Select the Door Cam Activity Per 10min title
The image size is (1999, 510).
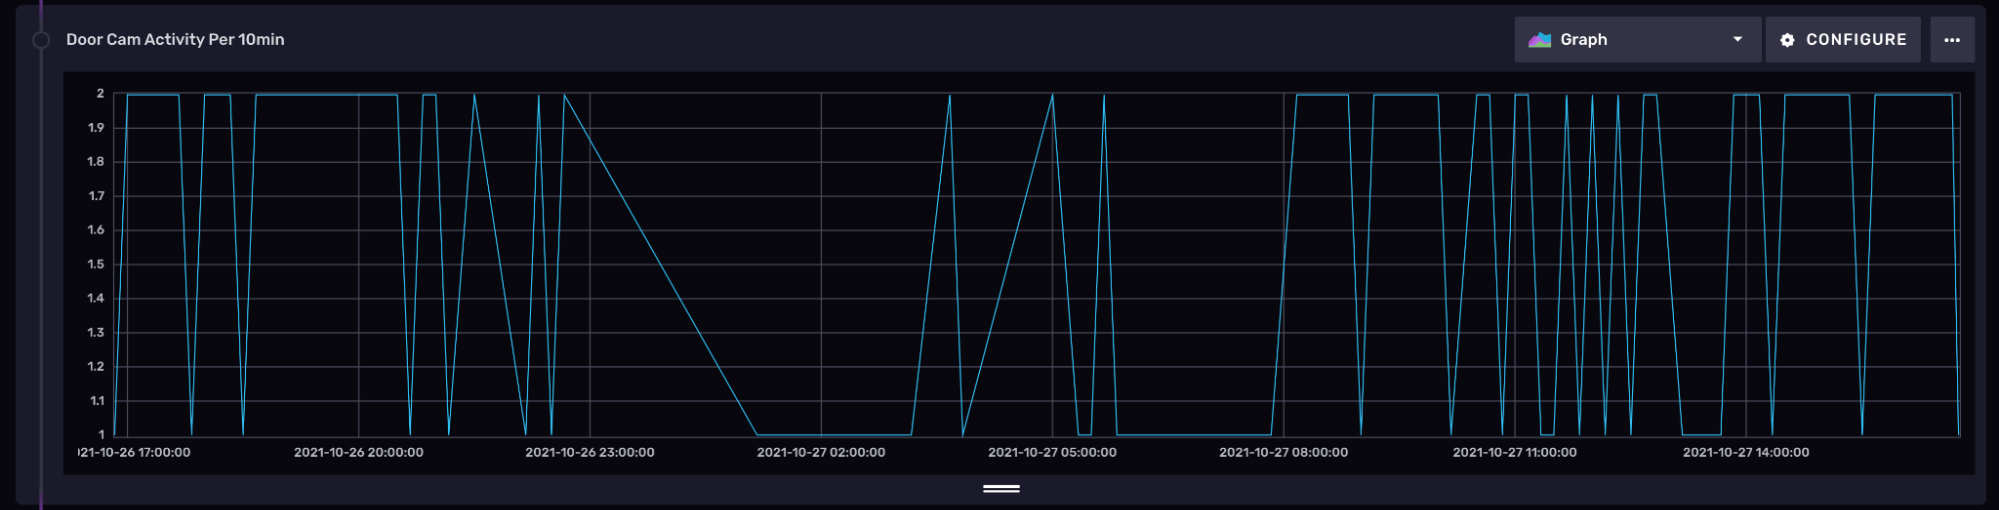pos(175,40)
